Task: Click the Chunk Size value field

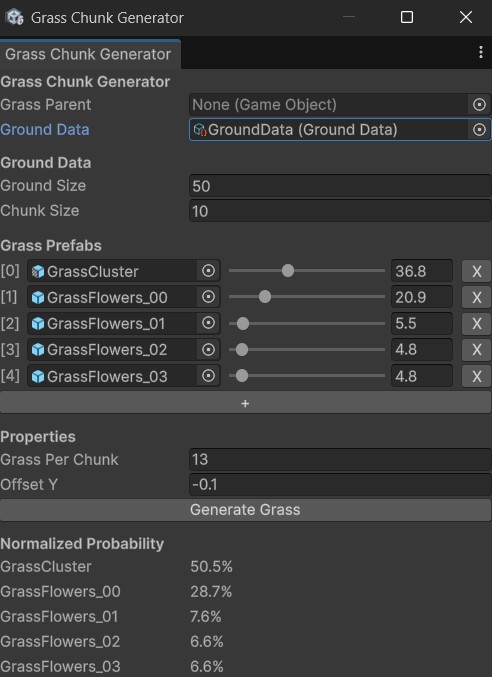Action: [x=340, y=211]
